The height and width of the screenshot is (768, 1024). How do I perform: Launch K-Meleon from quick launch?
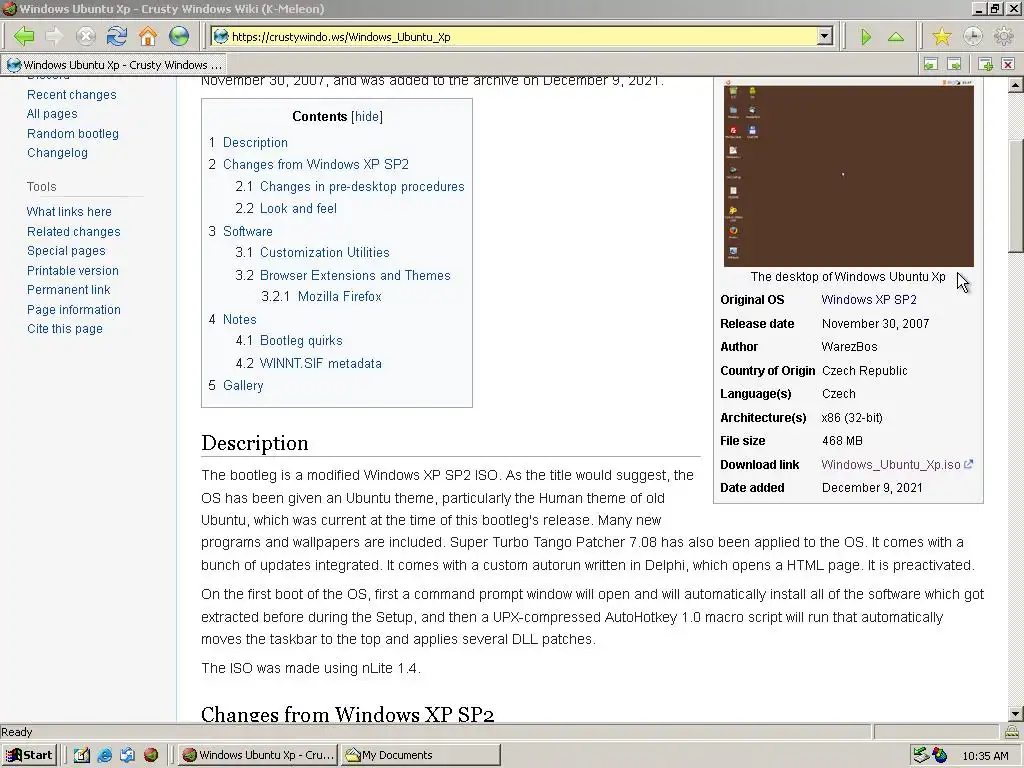tap(151, 755)
